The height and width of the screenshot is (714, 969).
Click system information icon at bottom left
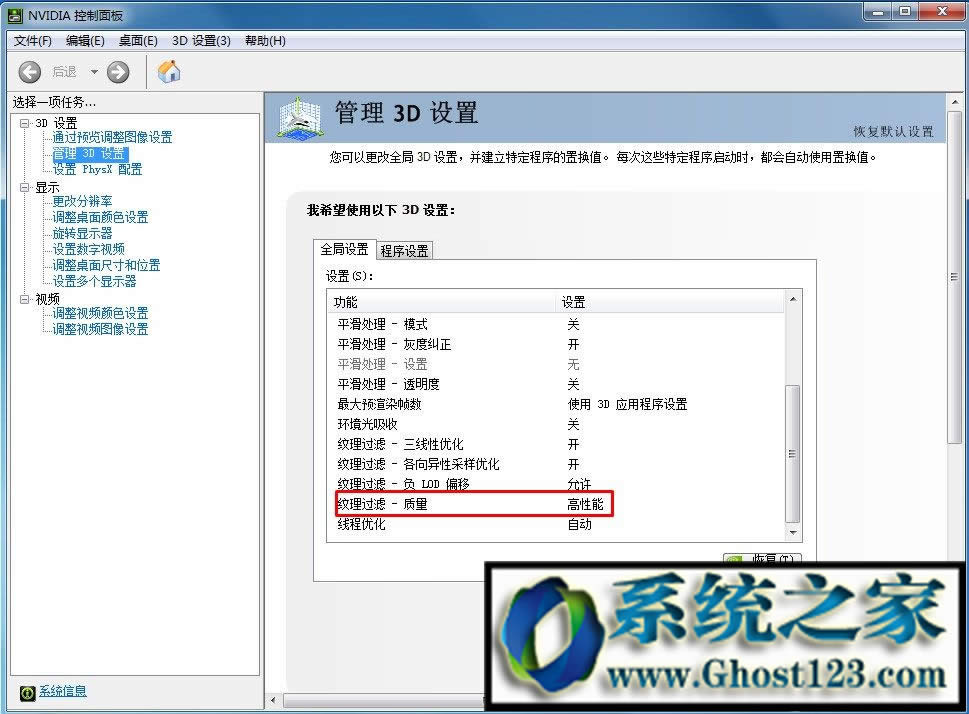[27, 693]
